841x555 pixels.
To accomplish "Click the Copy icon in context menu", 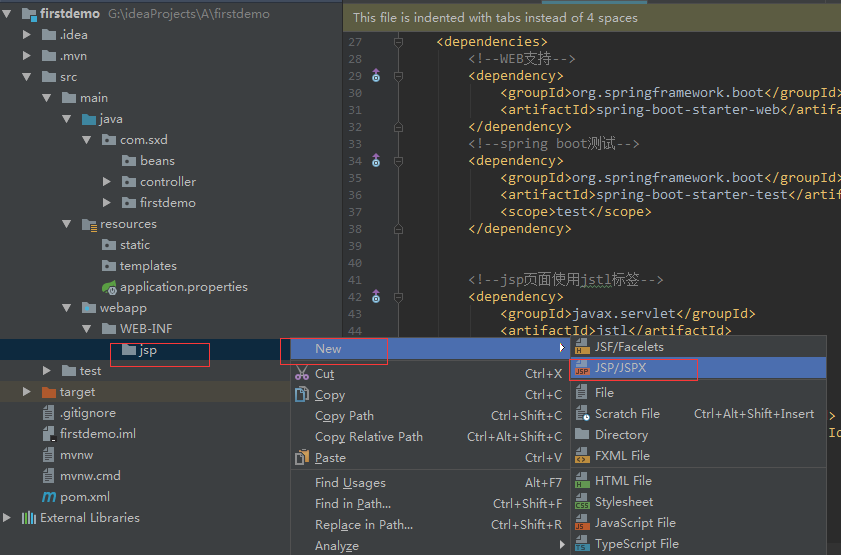I will tap(302, 395).
